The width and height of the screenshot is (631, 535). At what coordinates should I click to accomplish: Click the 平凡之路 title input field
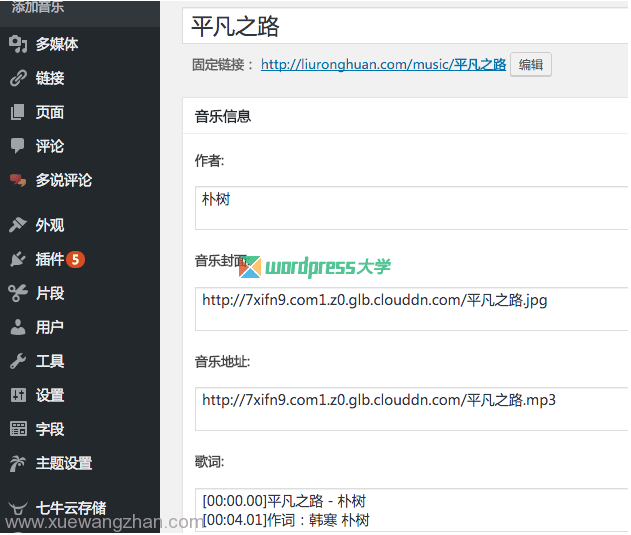coord(405,26)
